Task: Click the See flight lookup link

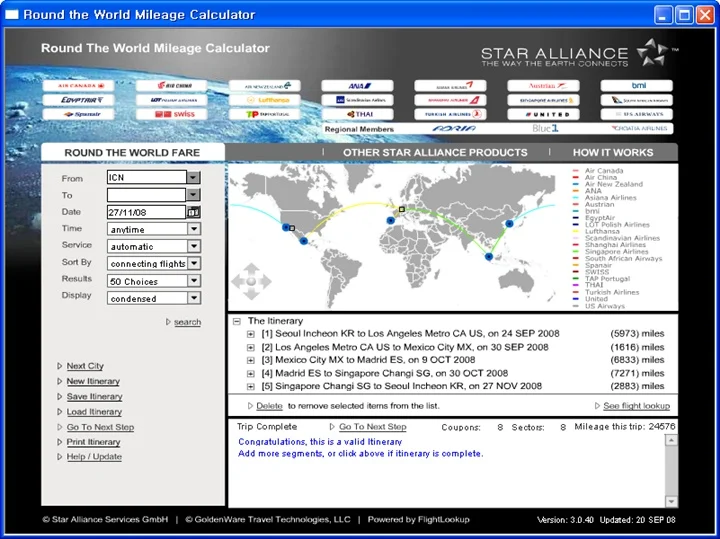Action: click(636, 406)
